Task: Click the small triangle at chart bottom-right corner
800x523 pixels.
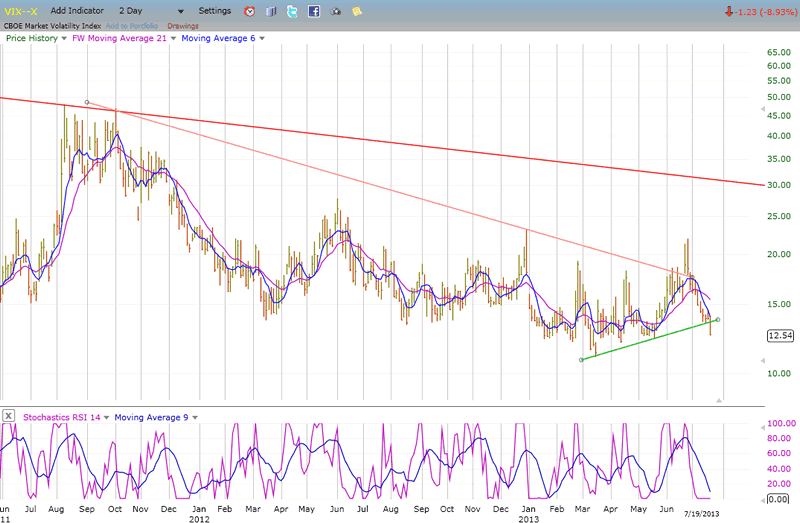Action: coord(716,400)
